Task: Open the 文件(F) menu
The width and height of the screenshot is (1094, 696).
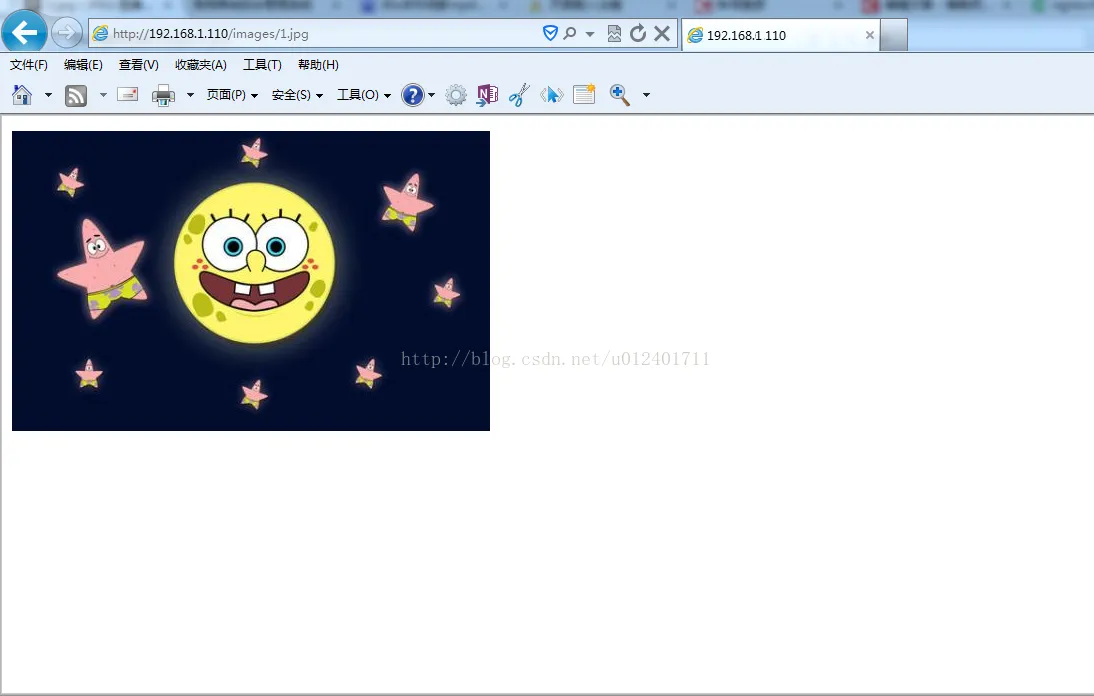Action: click(x=29, y=65)
